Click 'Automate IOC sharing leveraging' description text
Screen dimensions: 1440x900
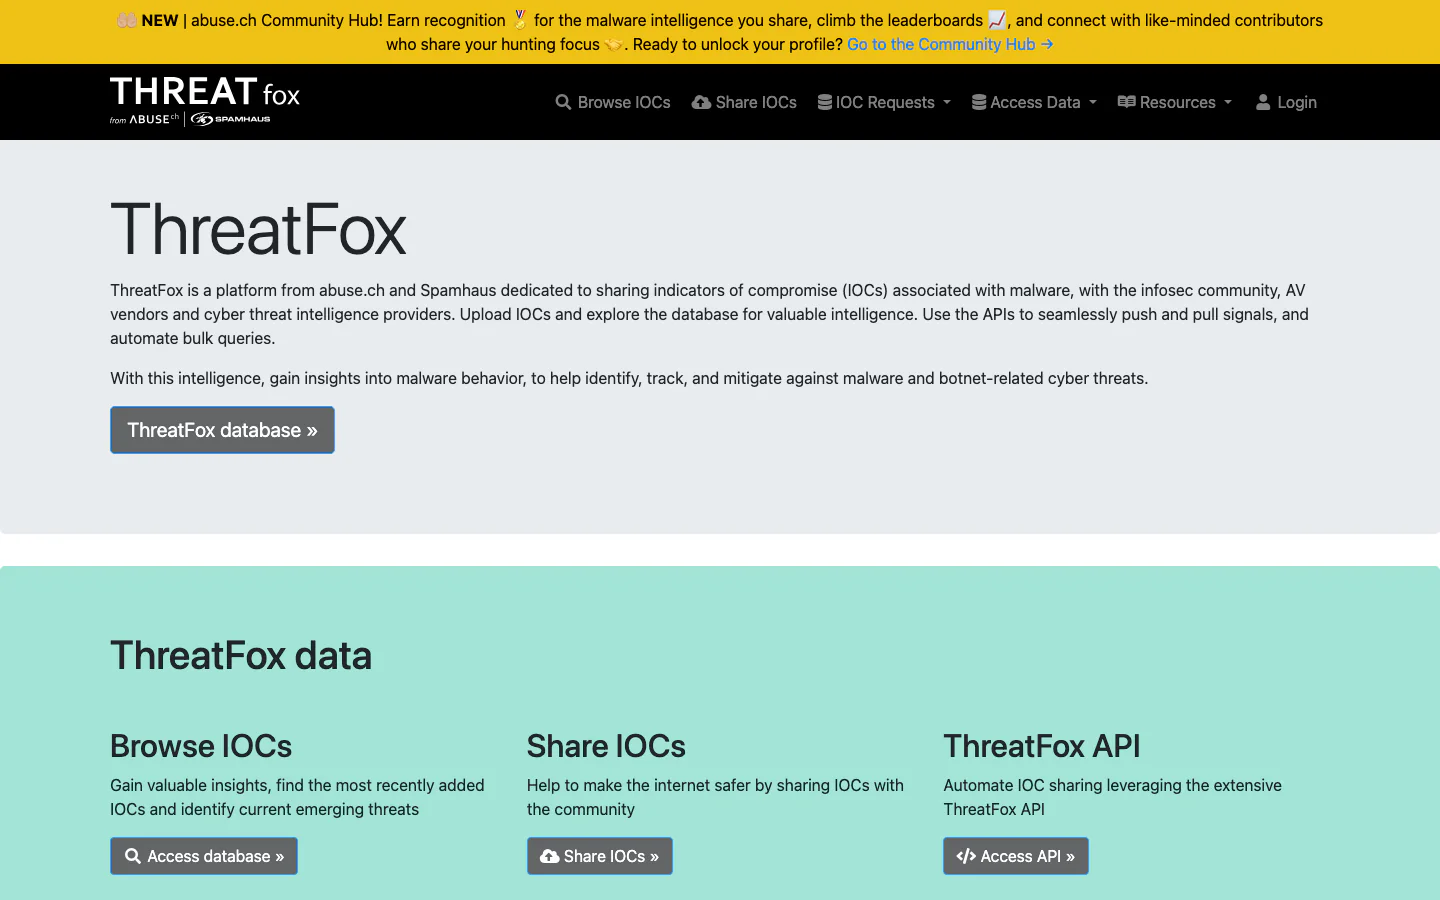(x=1112, y=797)
